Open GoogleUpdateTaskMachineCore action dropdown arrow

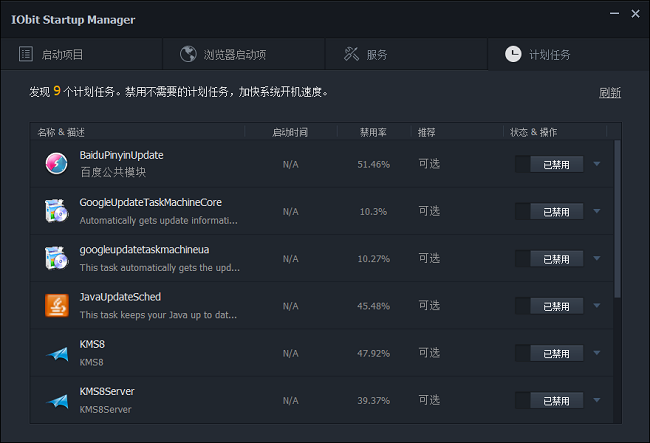point(597,211)
